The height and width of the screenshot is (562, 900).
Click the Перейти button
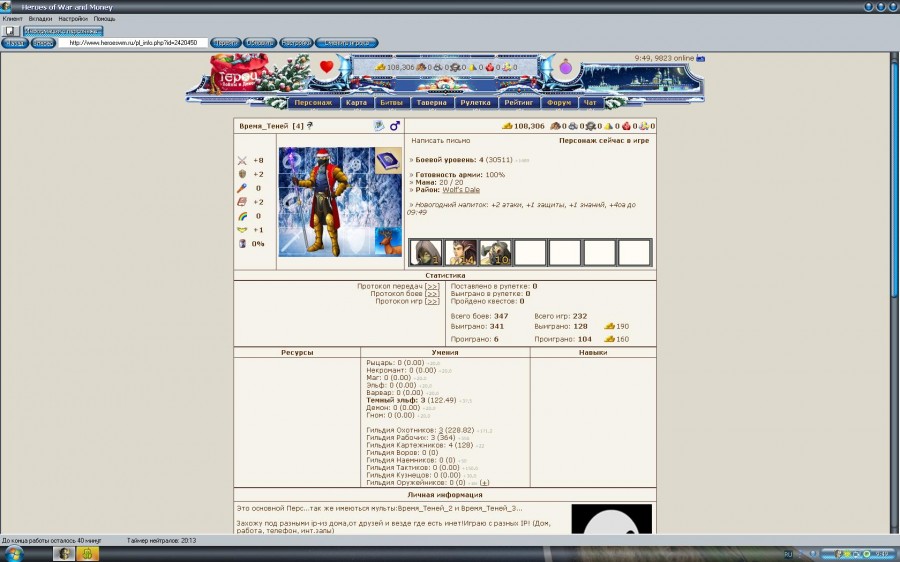tap(225, 43)
